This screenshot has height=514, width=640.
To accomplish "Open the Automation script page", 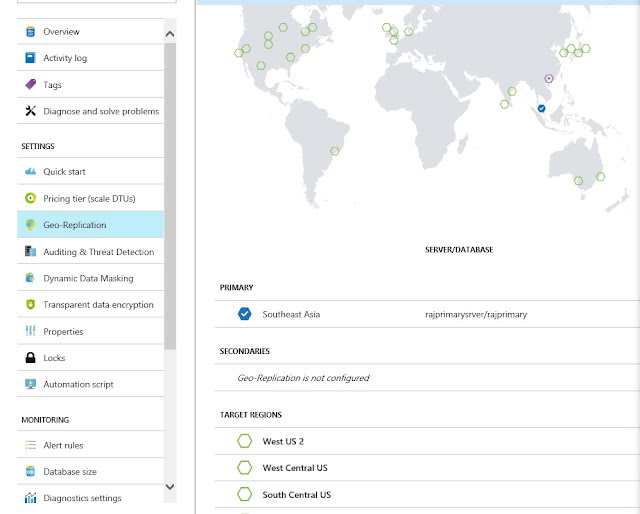I will (78, 384).
